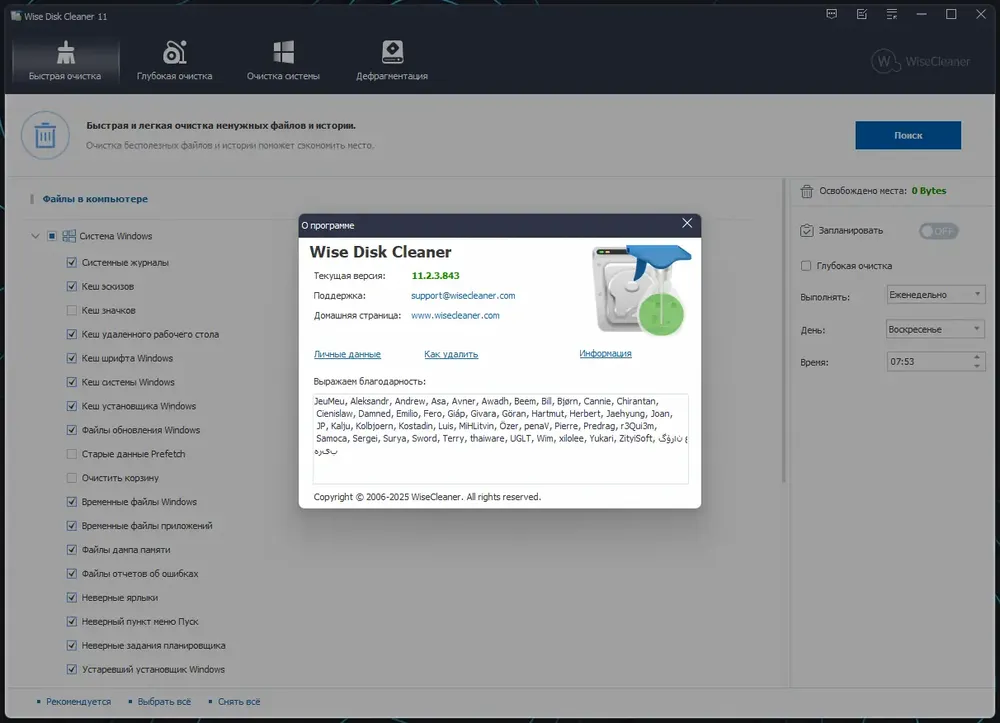The image size is (1000, 723).
Task: Open the Очистка системы tab
Action: [x=283, y=61]
